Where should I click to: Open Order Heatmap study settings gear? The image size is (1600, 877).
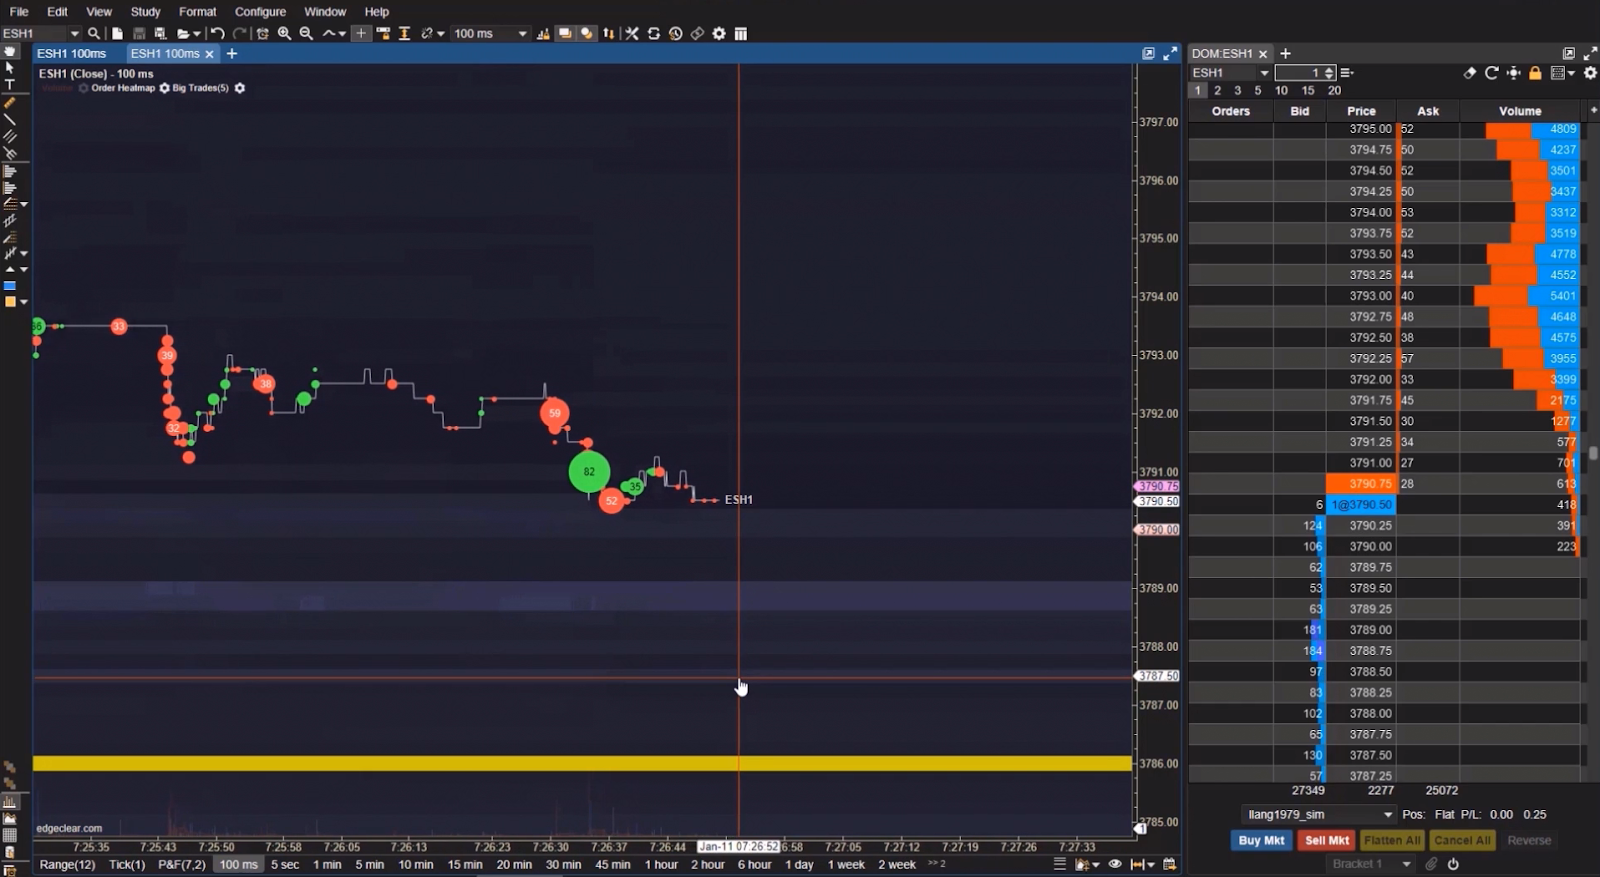coord(164,88)
